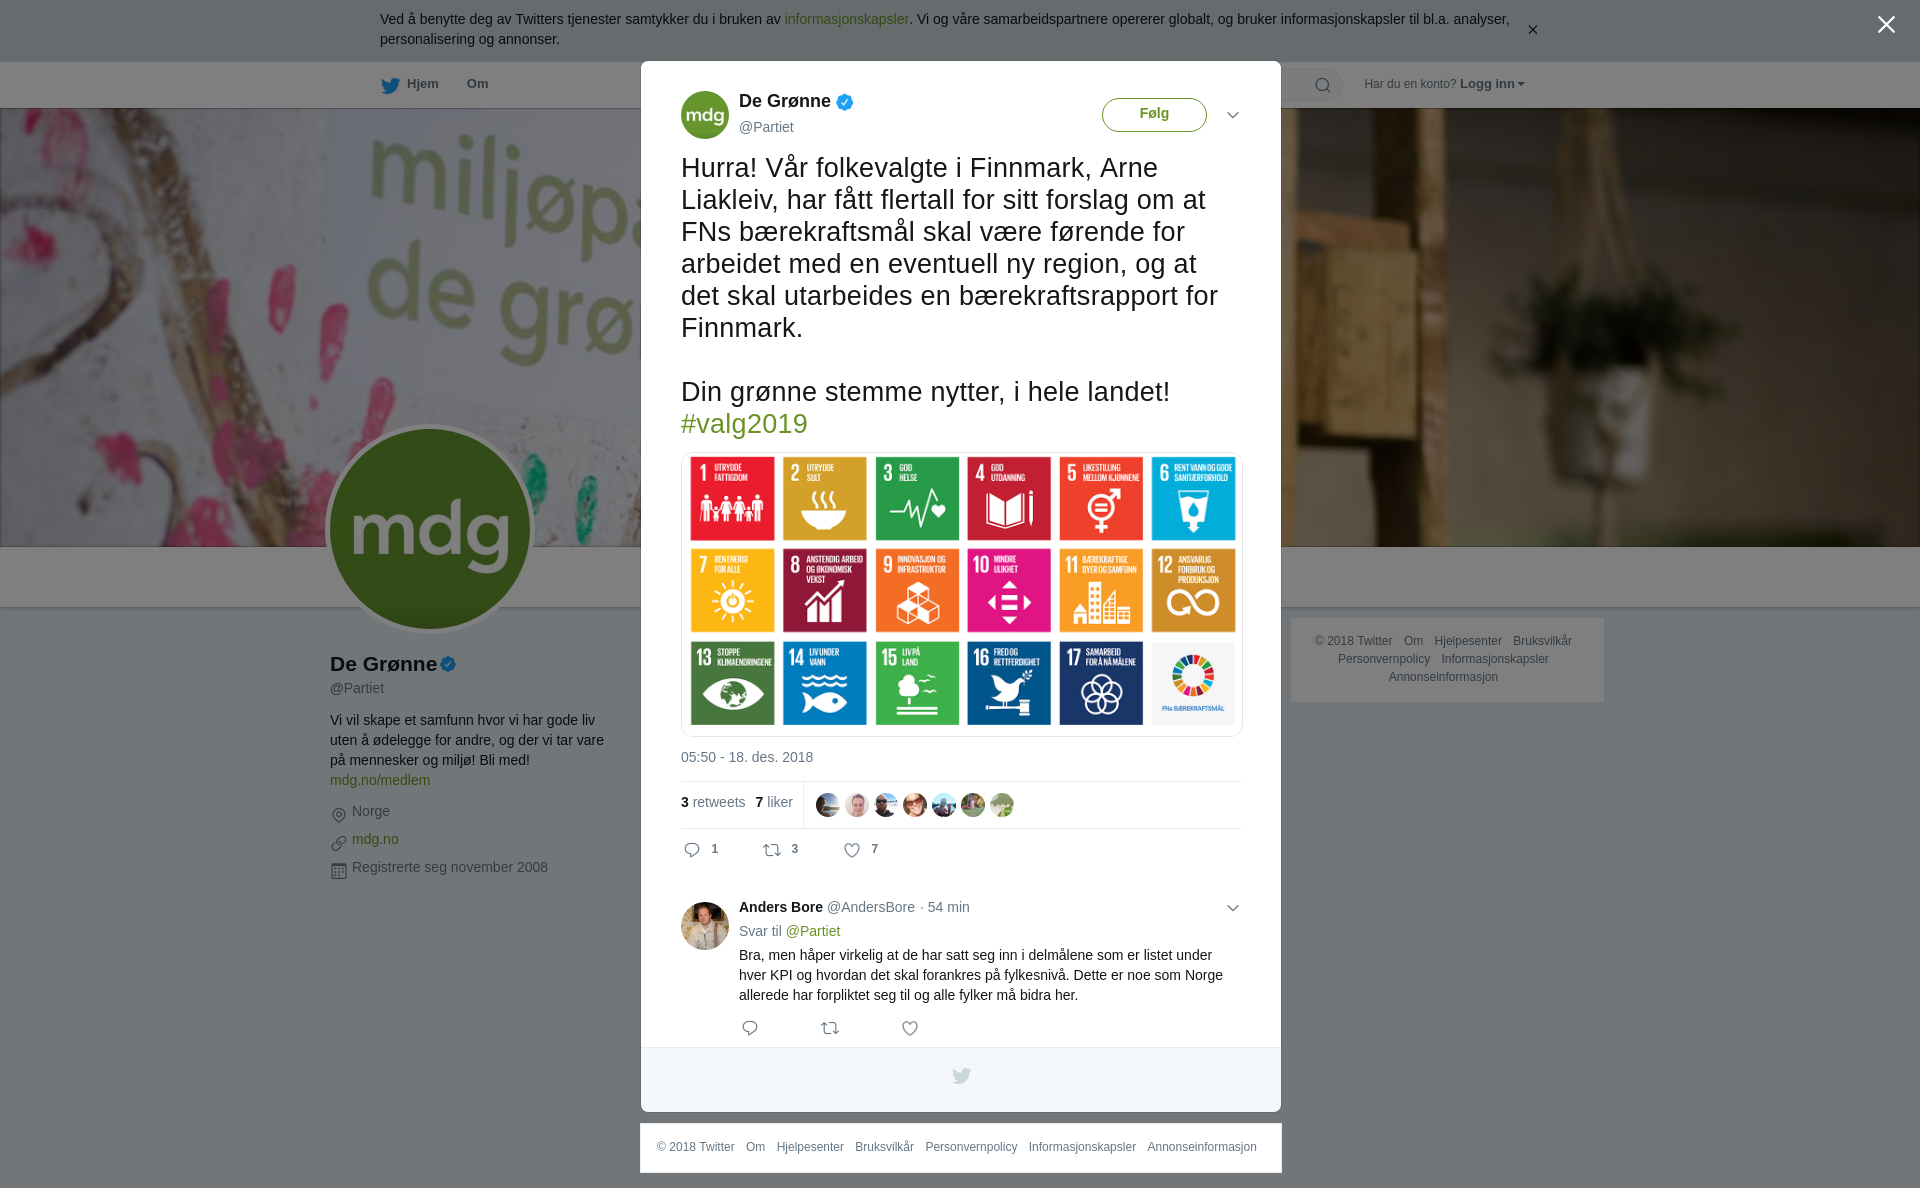Screen dimensions: 1920x1188
Task: Open the Om menu item
Action: pos(477,84)
